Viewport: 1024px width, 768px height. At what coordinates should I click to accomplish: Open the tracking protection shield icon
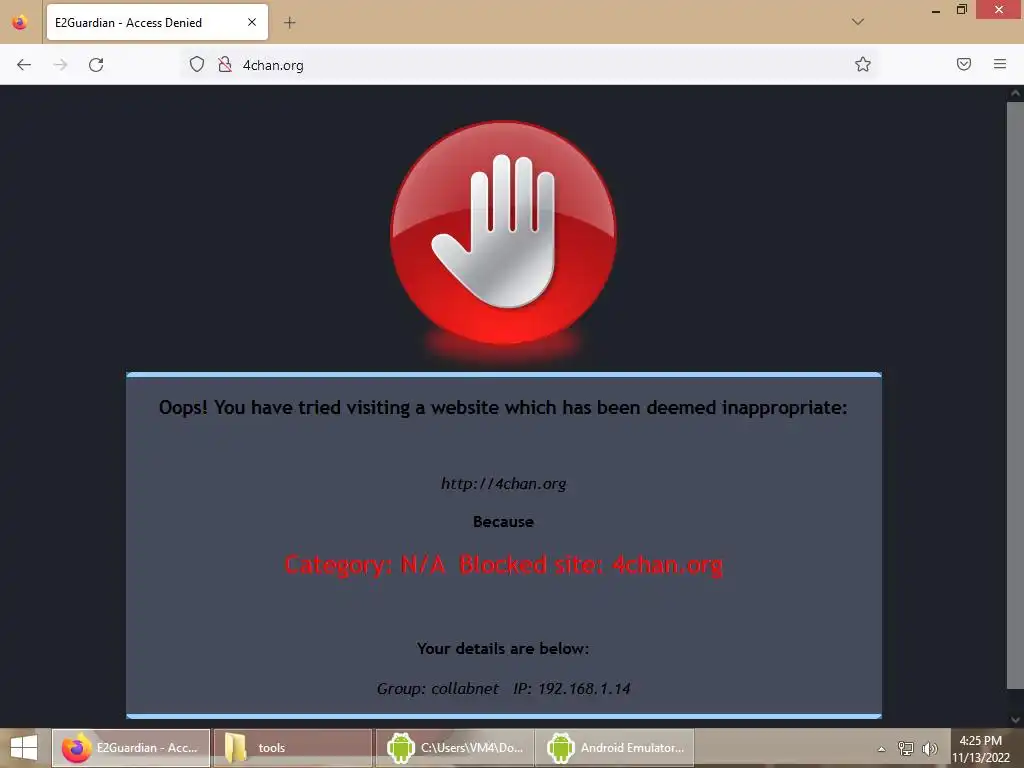coord(197,64)
